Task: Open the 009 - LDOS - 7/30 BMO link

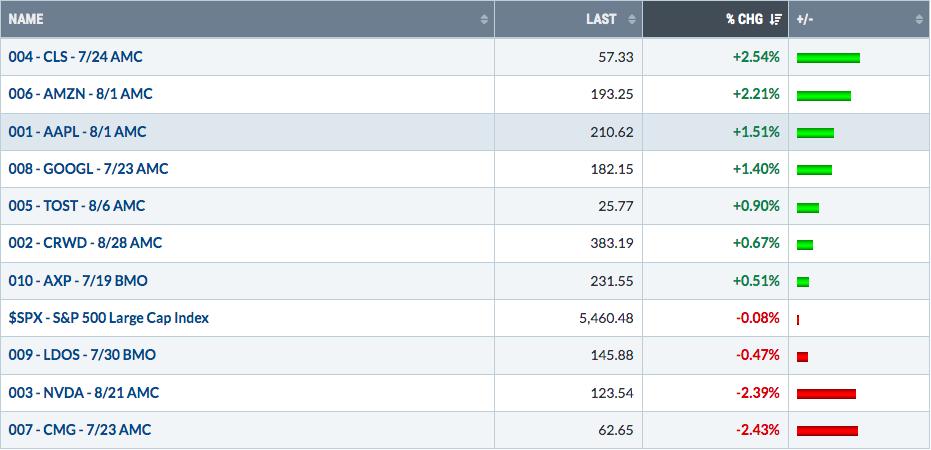Action: (82, 356)
